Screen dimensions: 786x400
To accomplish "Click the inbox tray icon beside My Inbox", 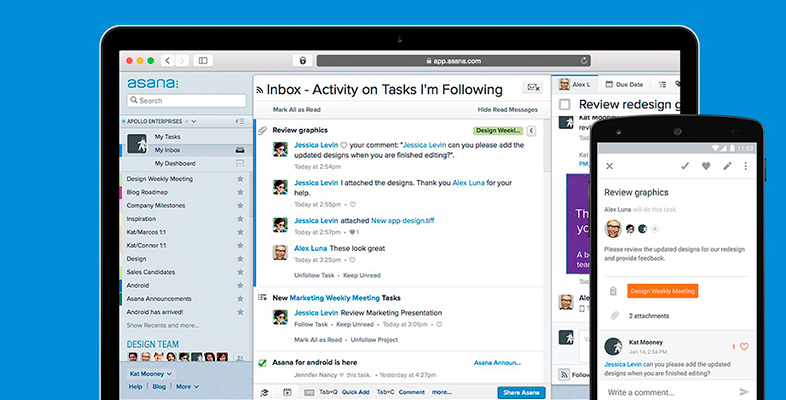I will tap(240, 150).
